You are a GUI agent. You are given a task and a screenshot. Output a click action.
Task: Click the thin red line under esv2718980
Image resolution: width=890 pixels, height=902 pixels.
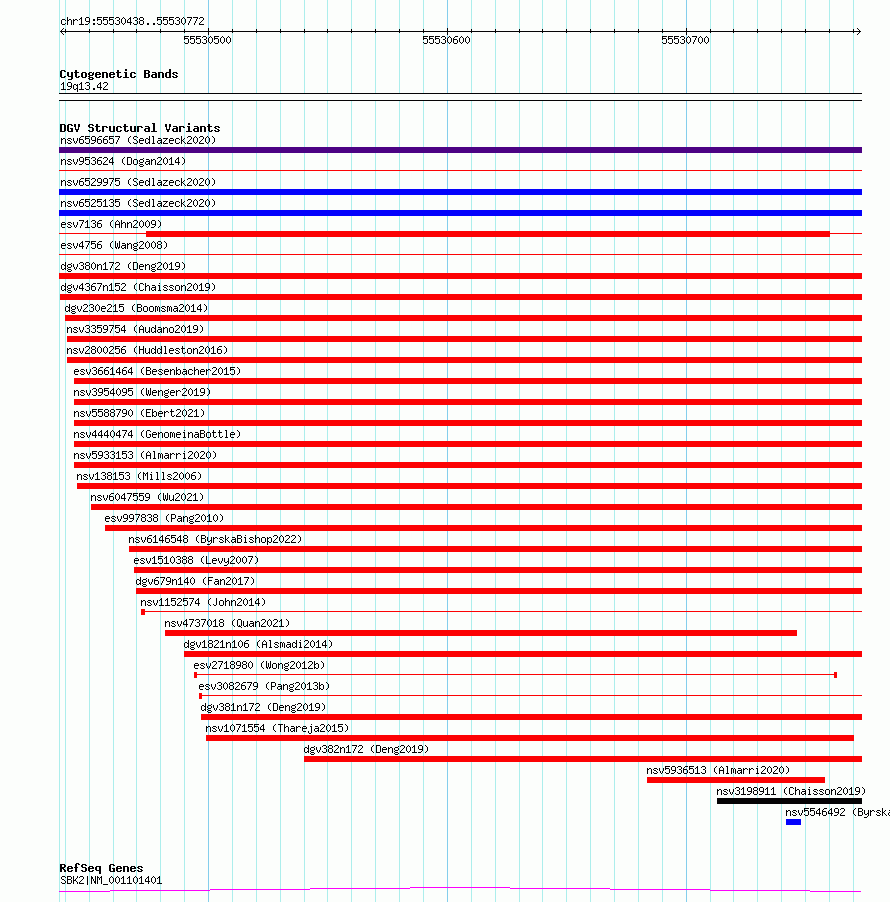pyautogui.click(x=515, y=675)
